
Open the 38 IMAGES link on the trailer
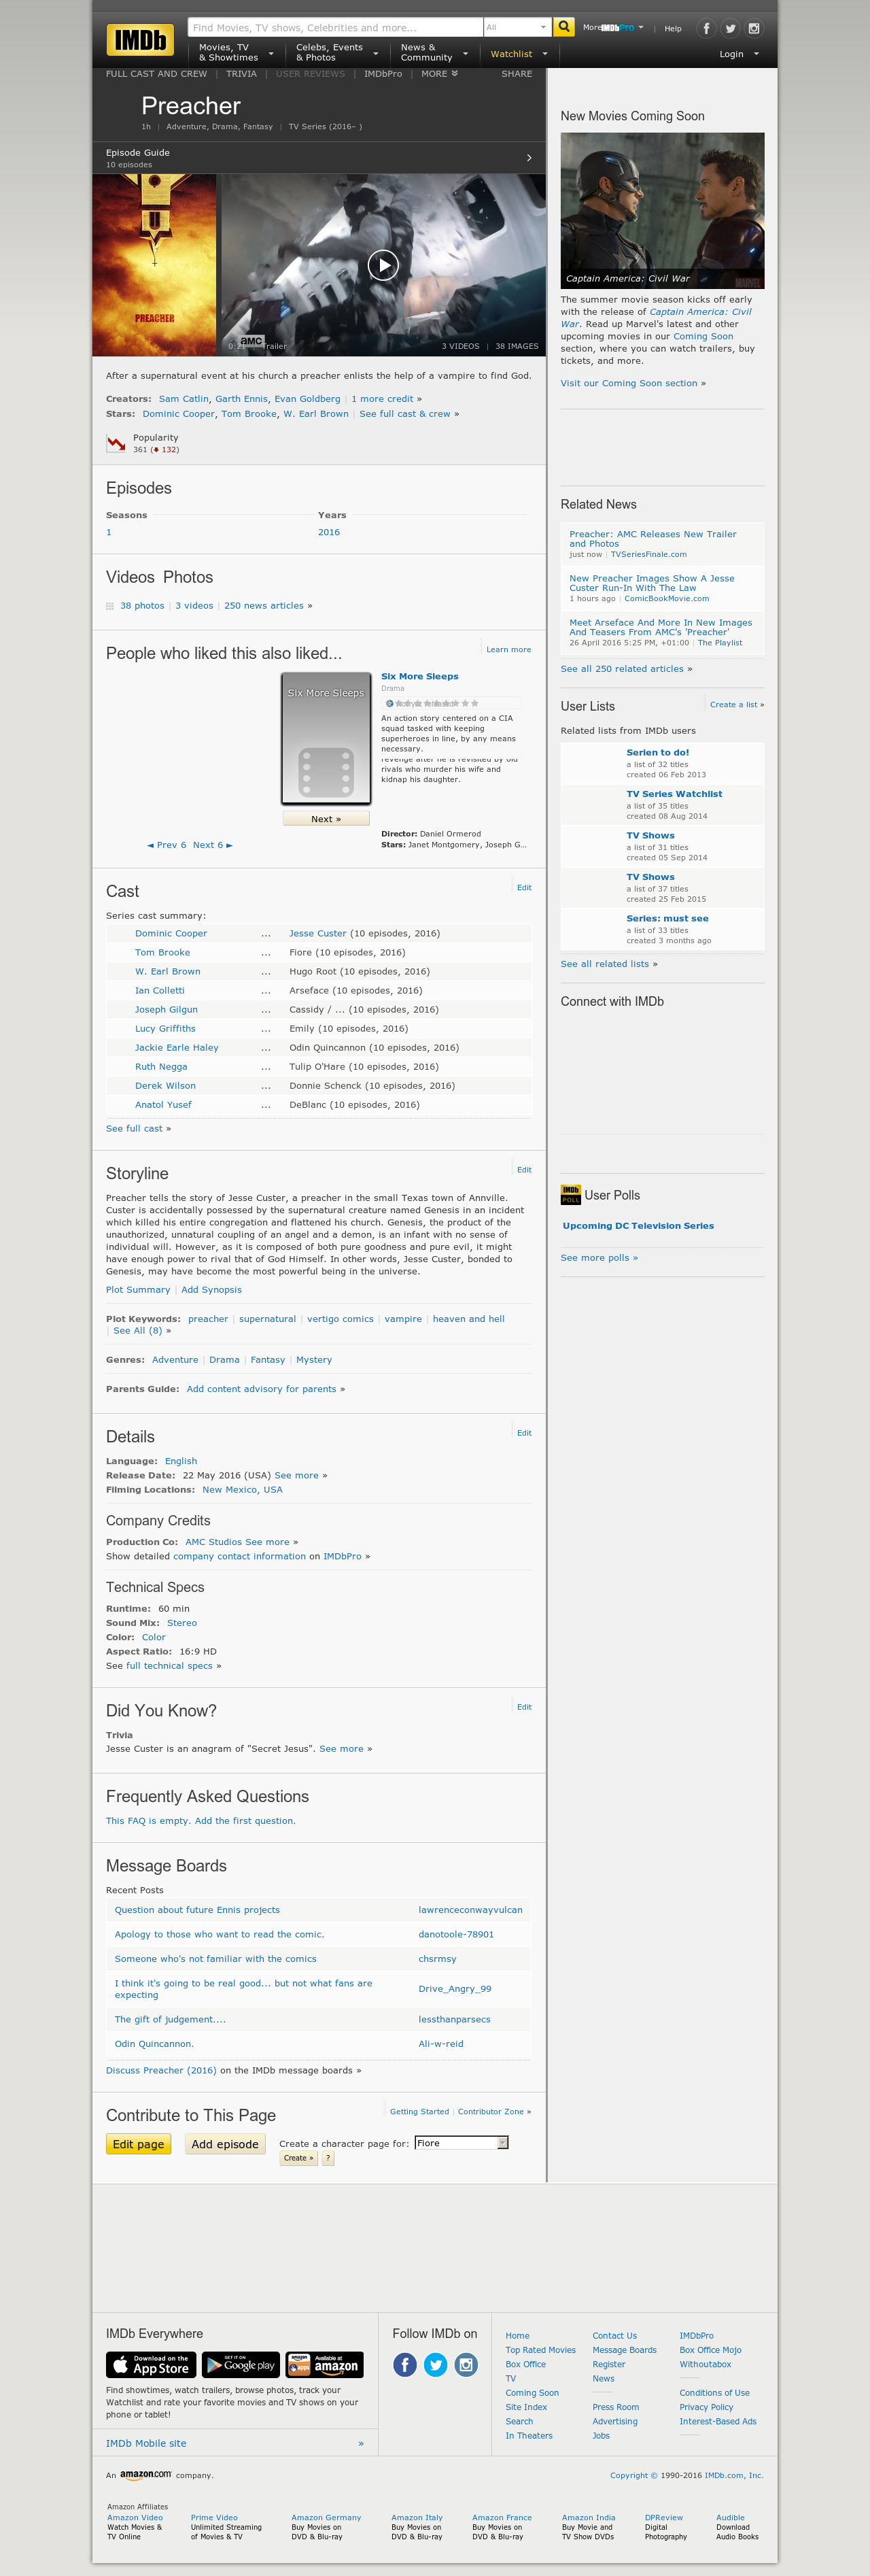[x=517, y=346]
